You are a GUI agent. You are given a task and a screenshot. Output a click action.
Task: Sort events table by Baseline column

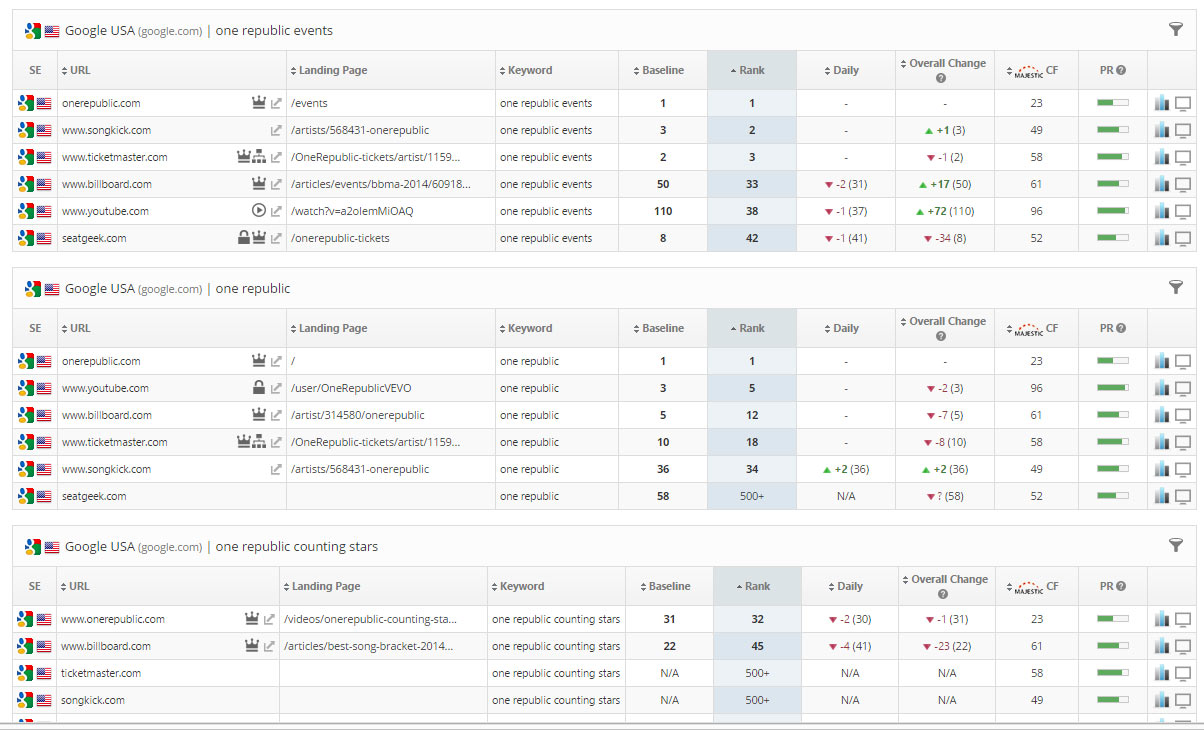(662, 70)
